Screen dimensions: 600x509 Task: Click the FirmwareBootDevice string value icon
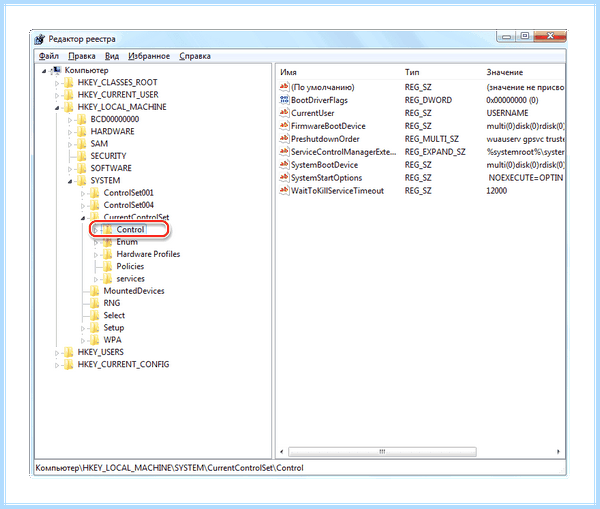point(284,126)
